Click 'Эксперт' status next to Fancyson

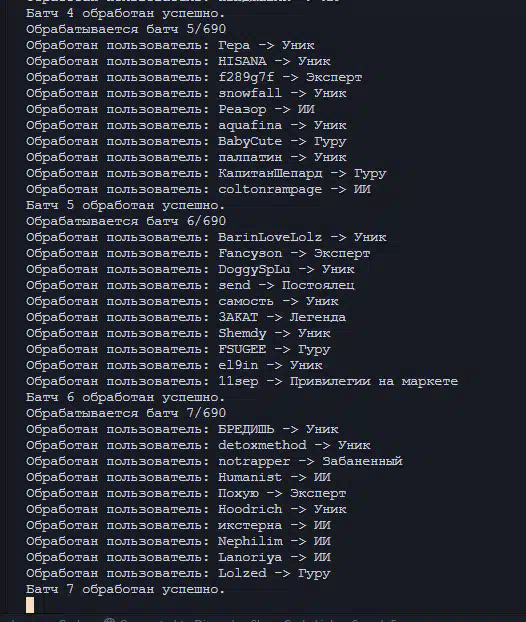(342, 253)
